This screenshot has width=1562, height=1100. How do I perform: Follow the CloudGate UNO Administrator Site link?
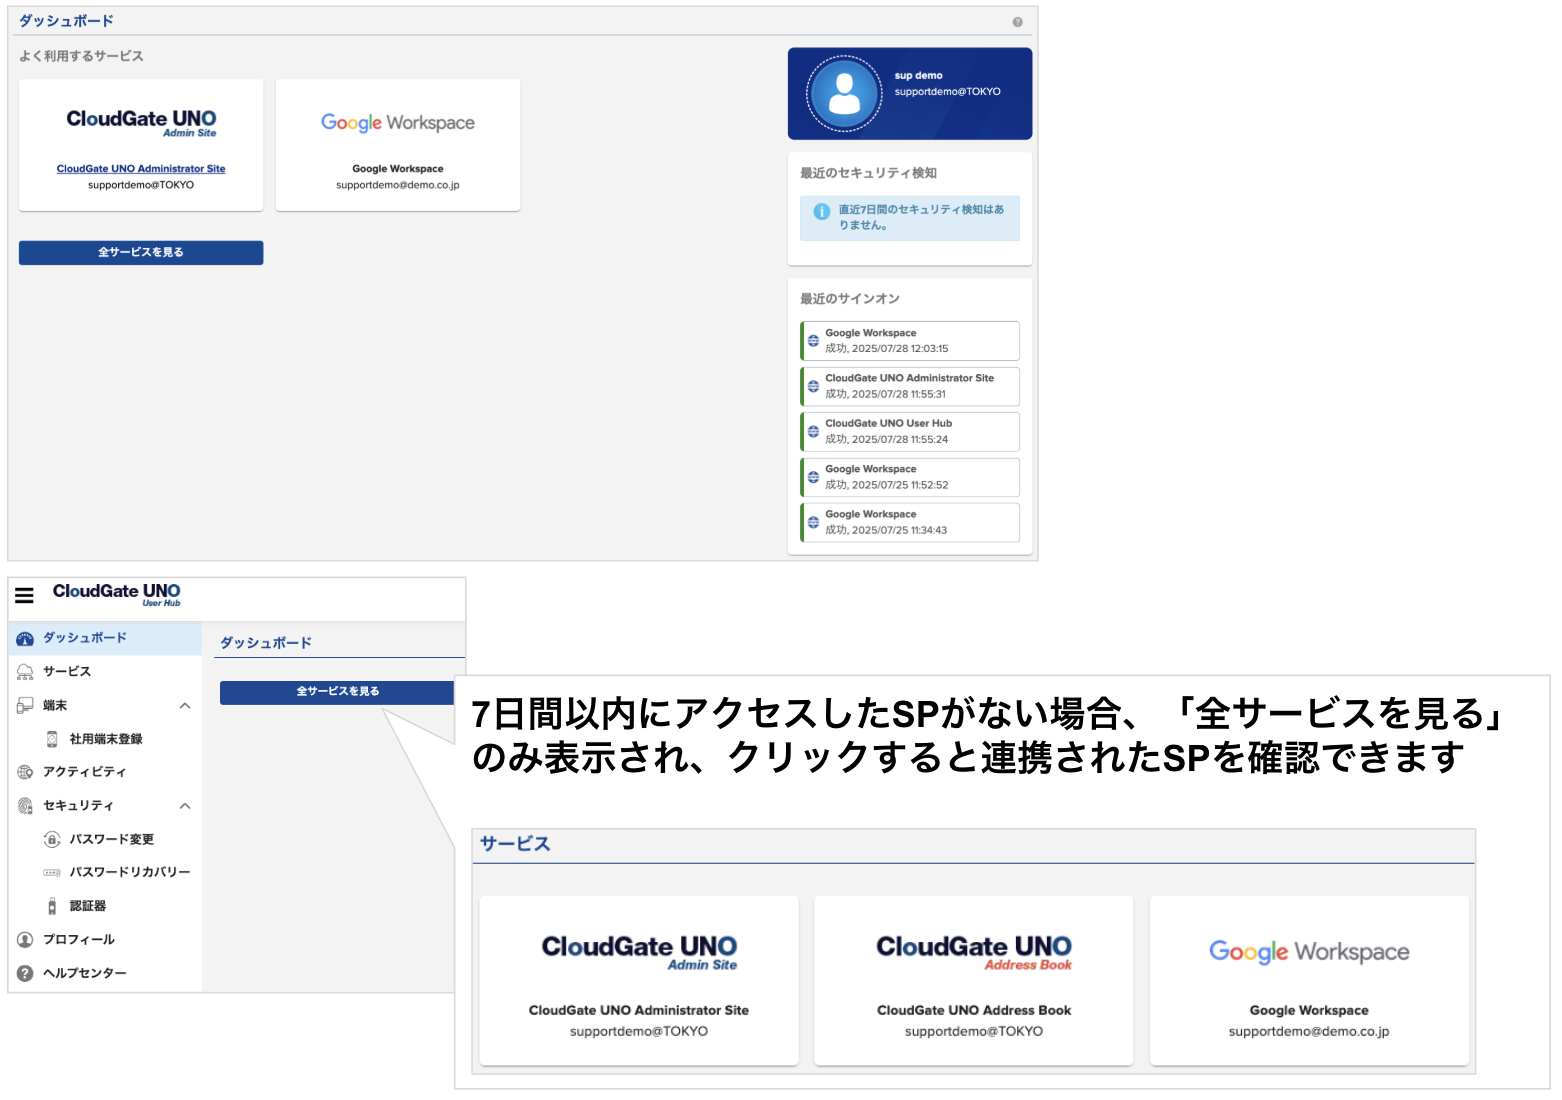pos(141,169)
